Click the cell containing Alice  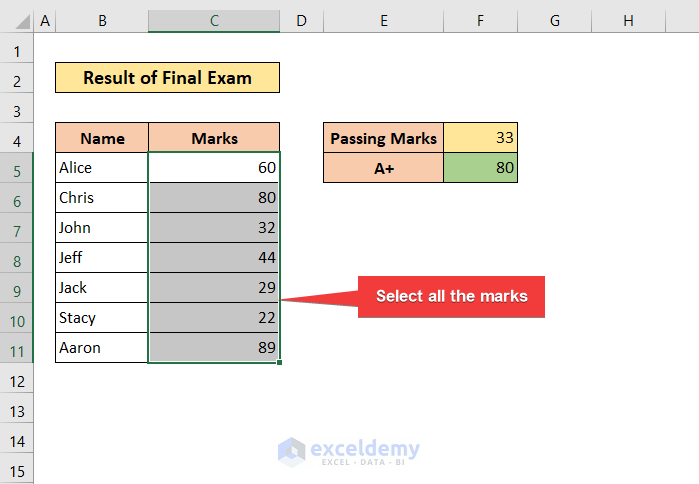[102, 168]
